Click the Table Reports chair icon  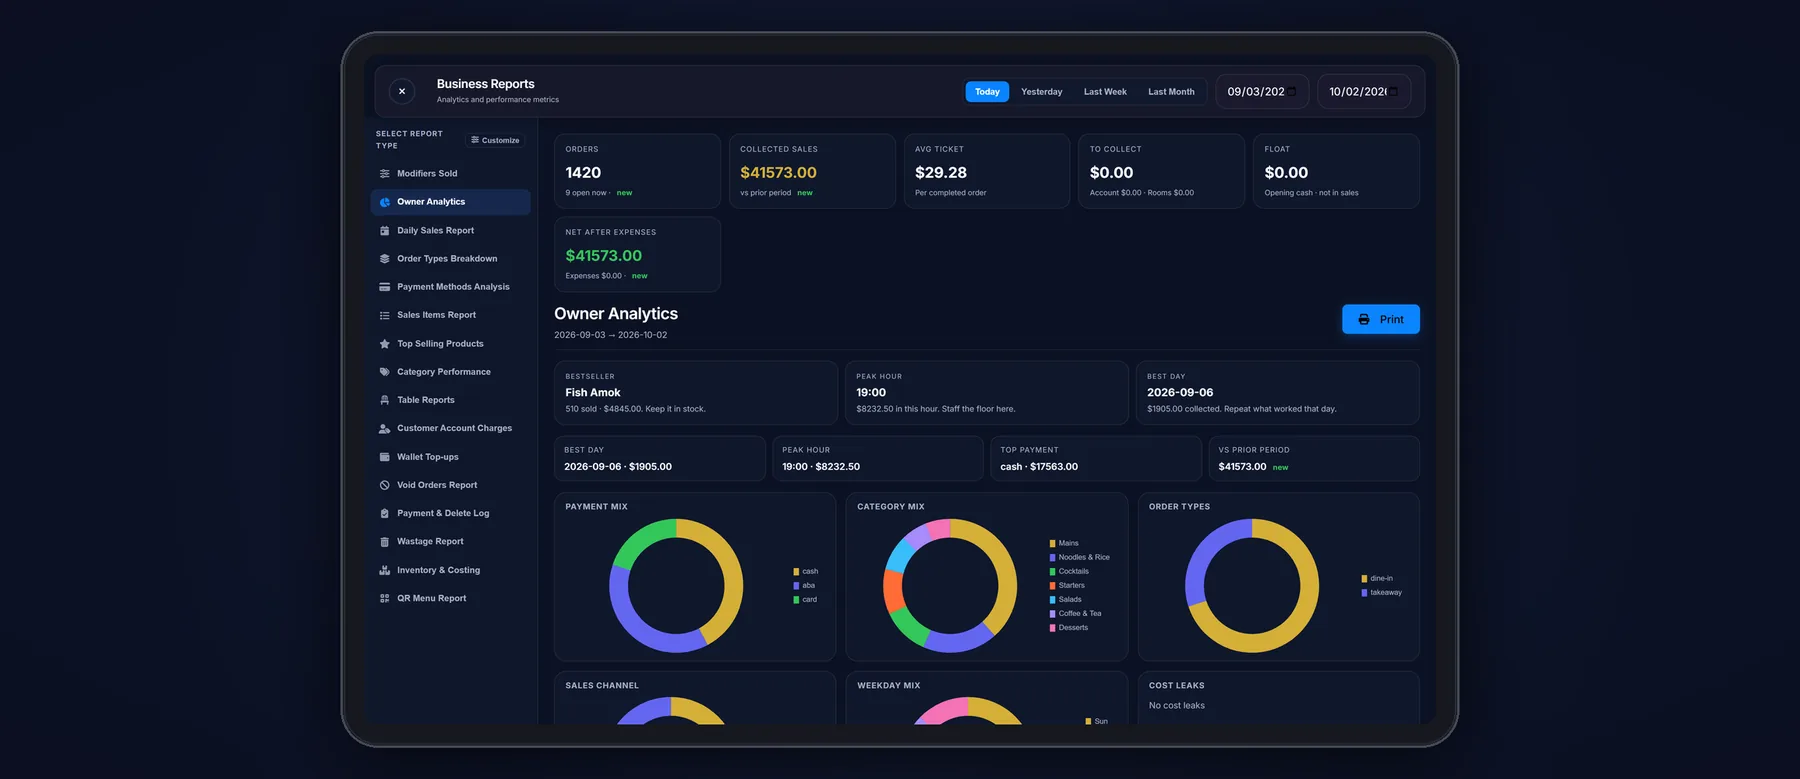click(385, 400)
